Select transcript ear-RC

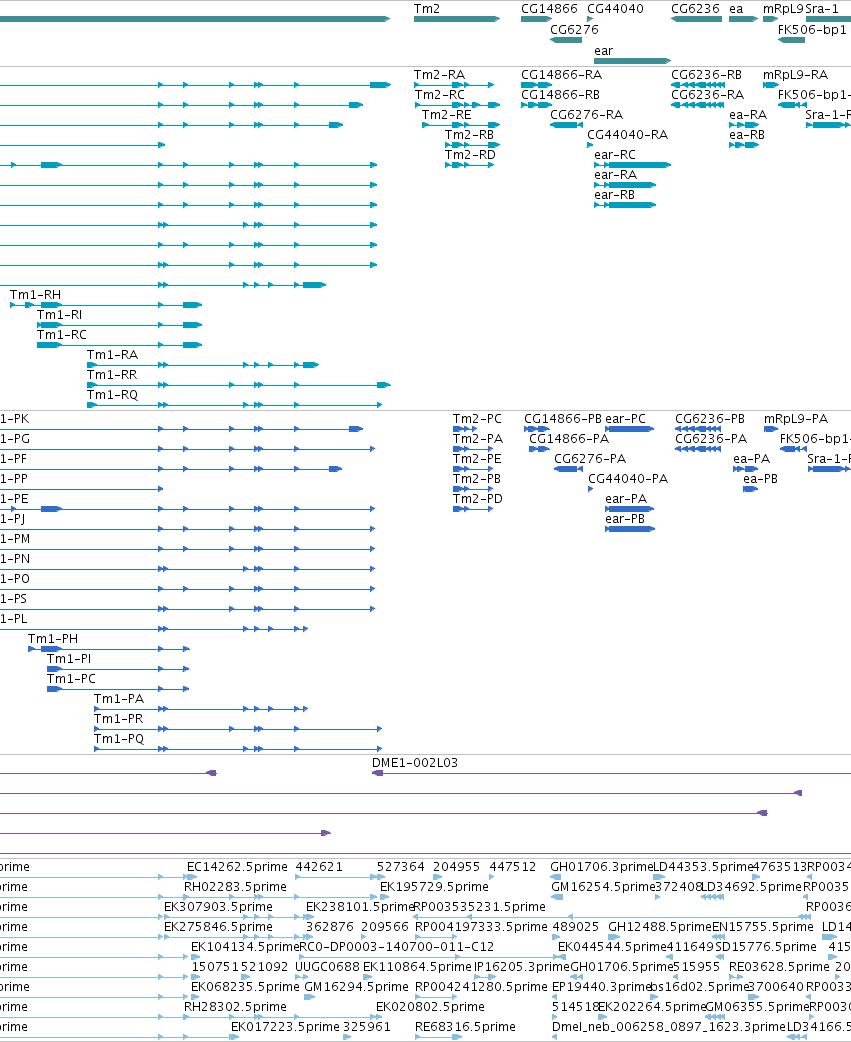632,165
